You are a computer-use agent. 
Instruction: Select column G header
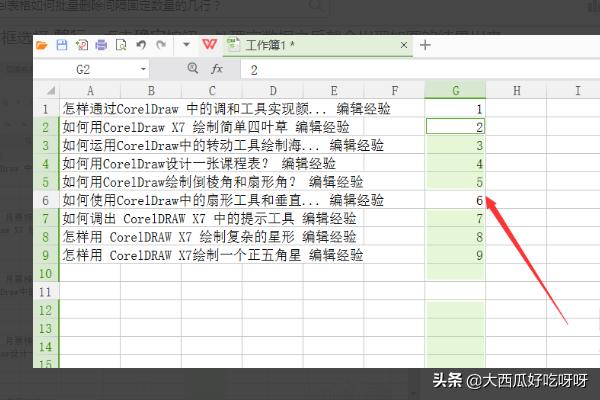455,90
